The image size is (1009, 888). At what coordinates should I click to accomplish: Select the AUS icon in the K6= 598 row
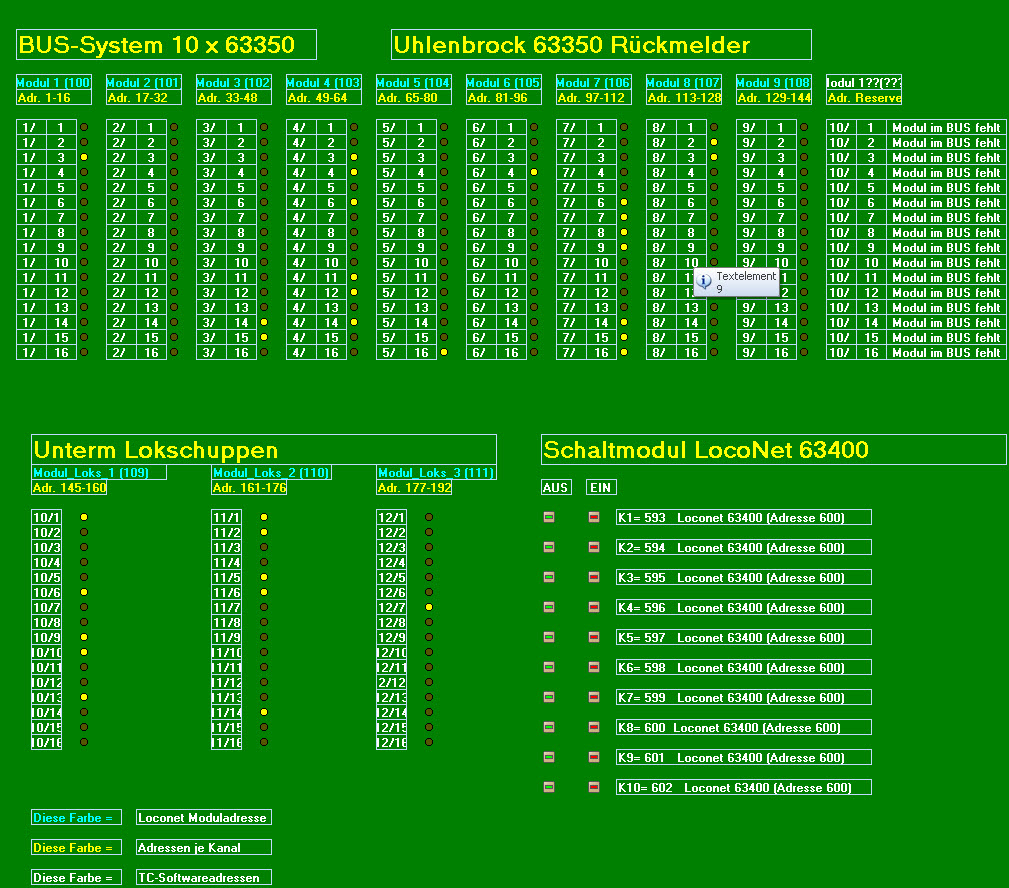[x=549, y=667]
